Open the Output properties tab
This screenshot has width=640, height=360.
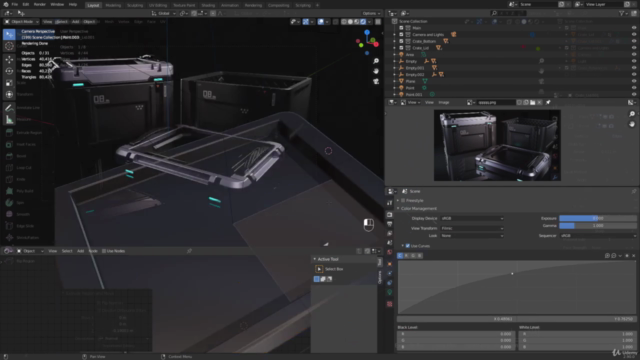tap(389, 224)
